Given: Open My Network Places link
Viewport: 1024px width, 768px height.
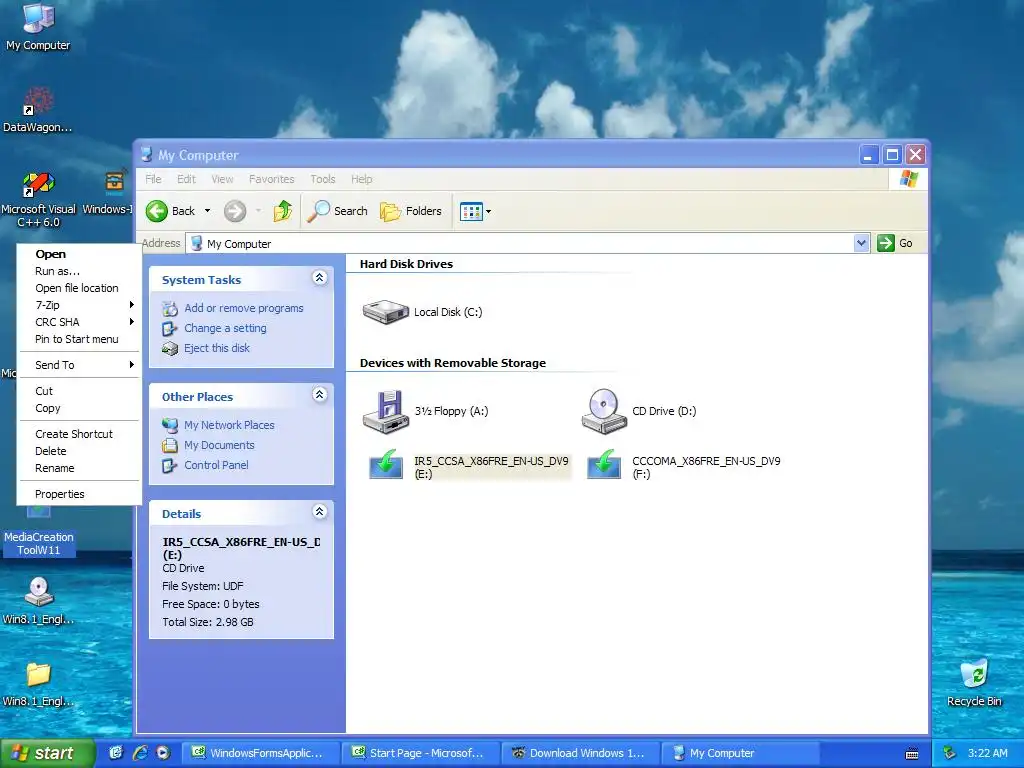Looking at the screenshot, I should 229,425.
